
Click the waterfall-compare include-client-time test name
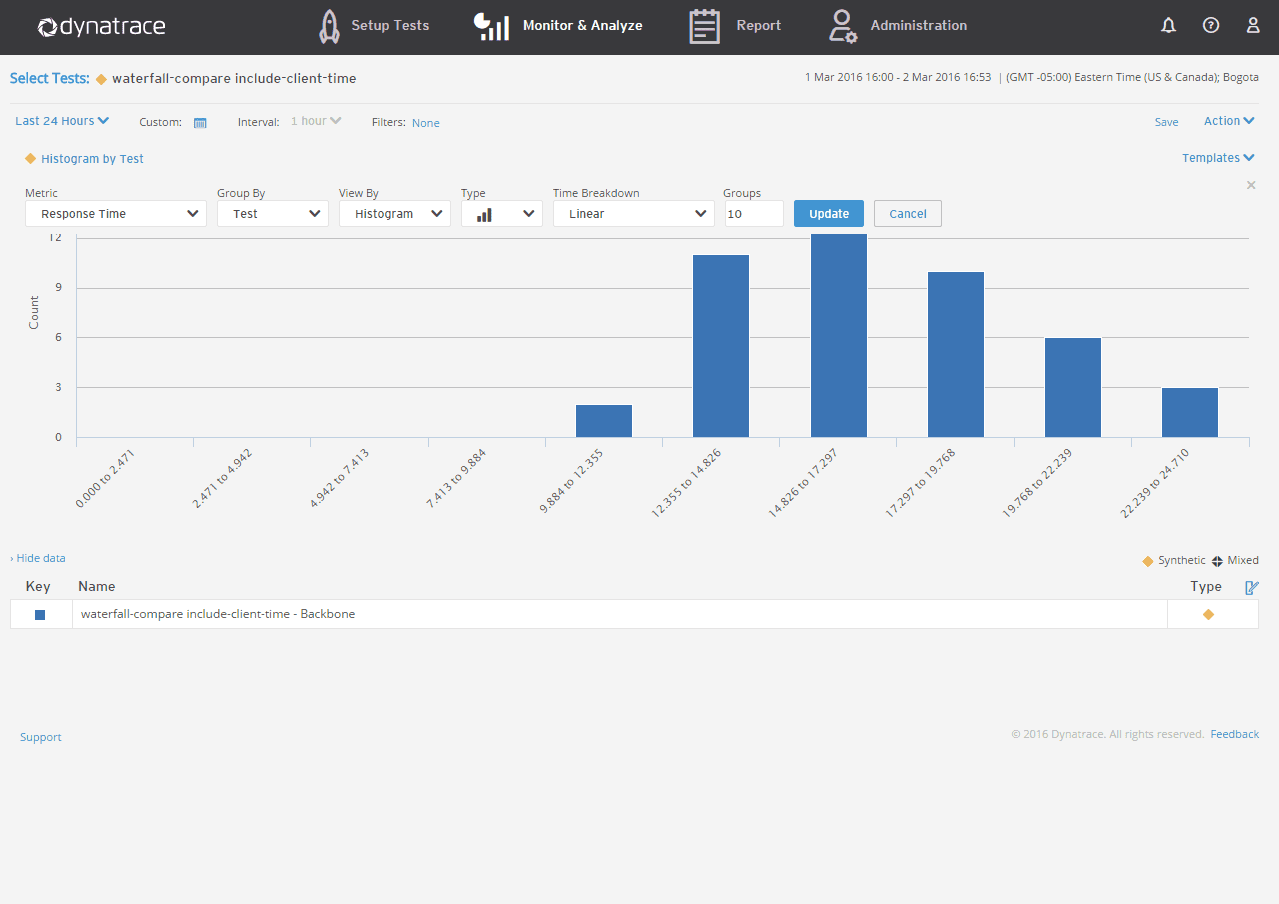(234, 78)
